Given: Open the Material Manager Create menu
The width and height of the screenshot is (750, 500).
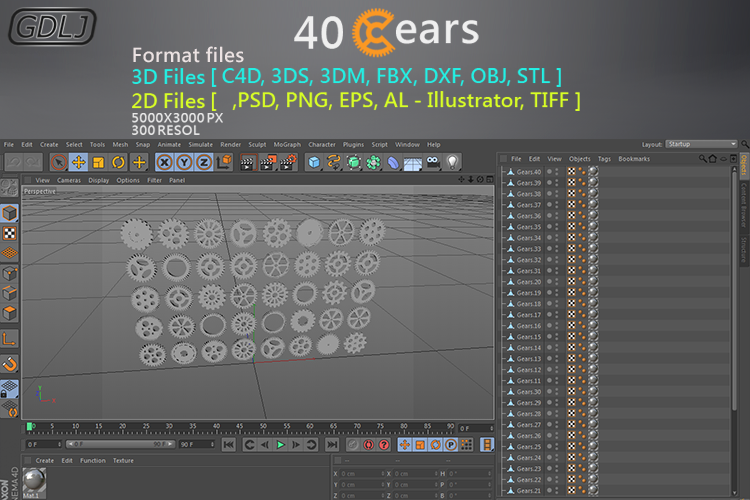Looking at the screenshot, I should pos(44,461).
